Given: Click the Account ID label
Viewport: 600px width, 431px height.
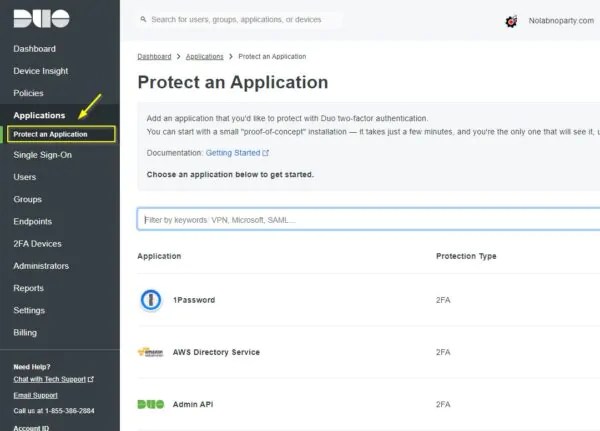Looking at the screenshot, I should (x=31, y=428).
